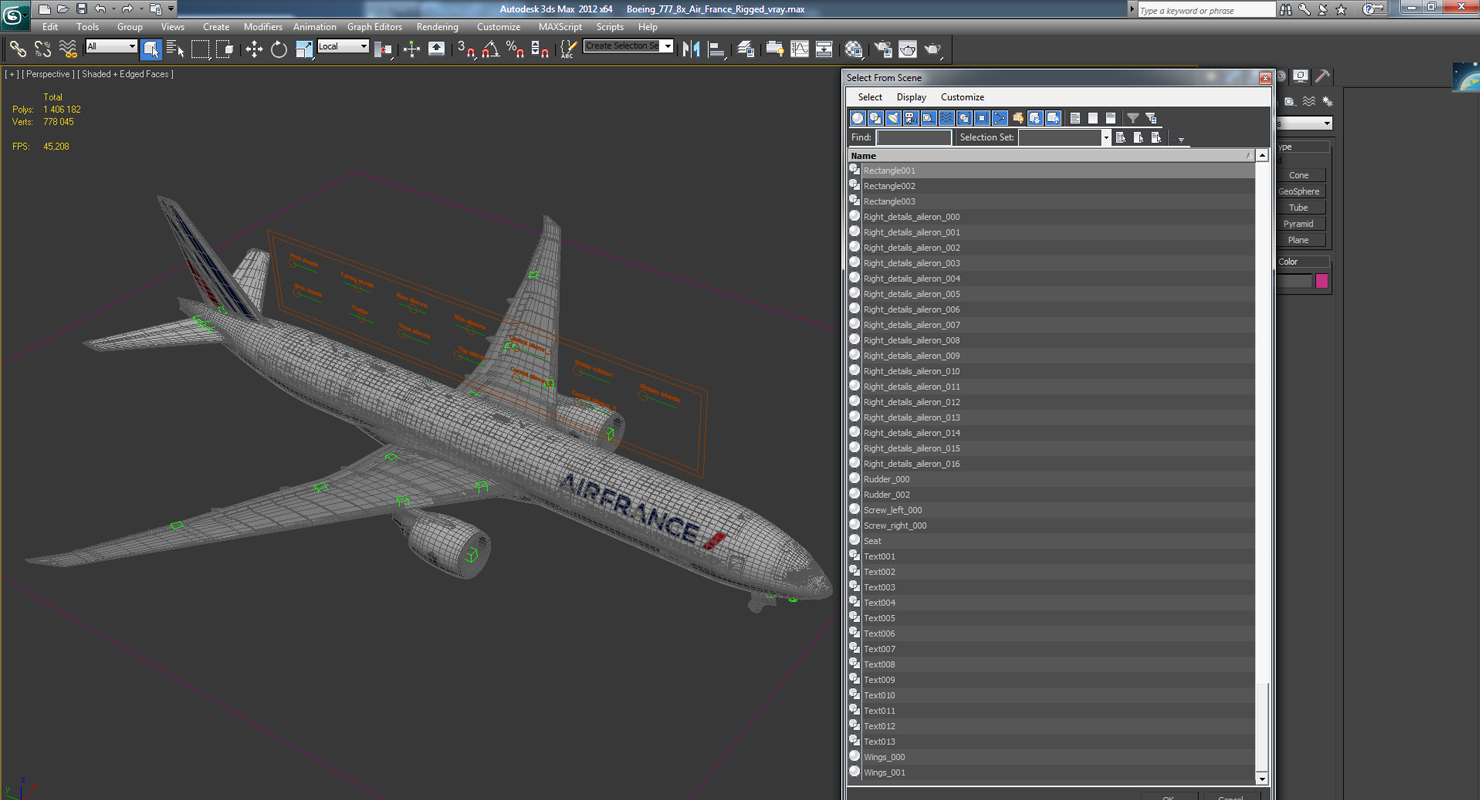The image size is (1480, 800).
Task: Click the Save File icon in title bar
Action: pos(81,9)
